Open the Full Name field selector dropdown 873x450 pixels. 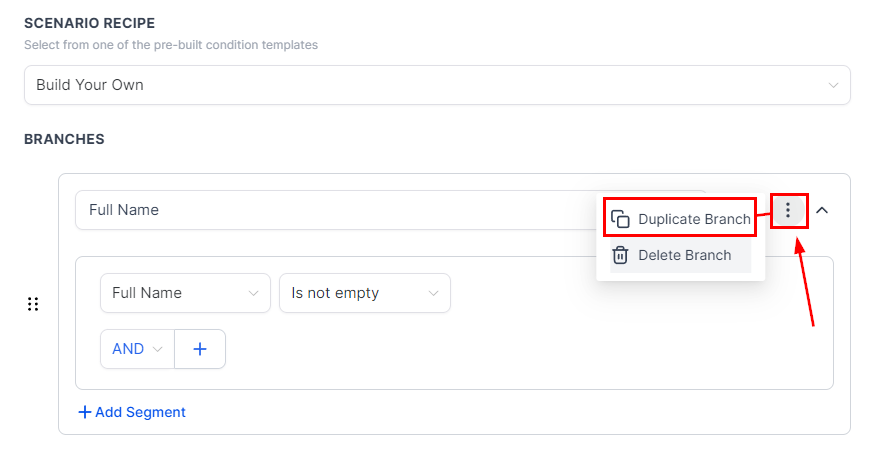[x=185, y=293]
